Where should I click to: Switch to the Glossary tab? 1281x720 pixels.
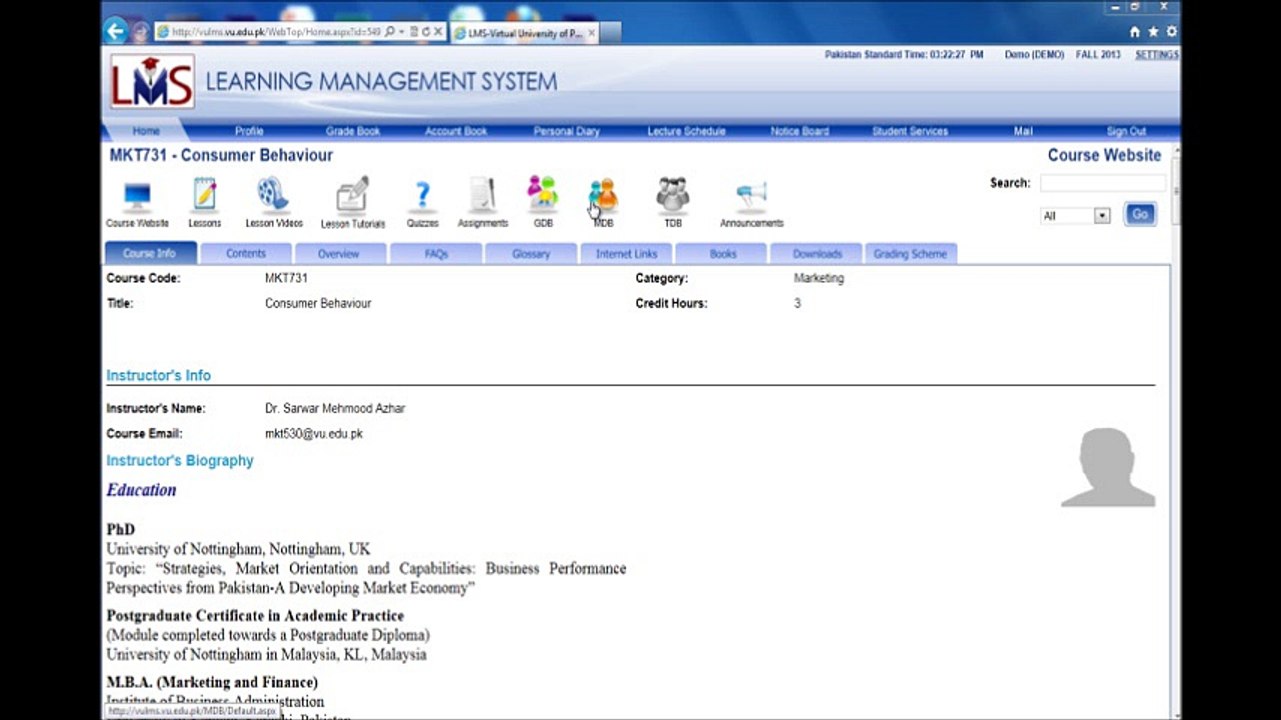pos(531,254)
